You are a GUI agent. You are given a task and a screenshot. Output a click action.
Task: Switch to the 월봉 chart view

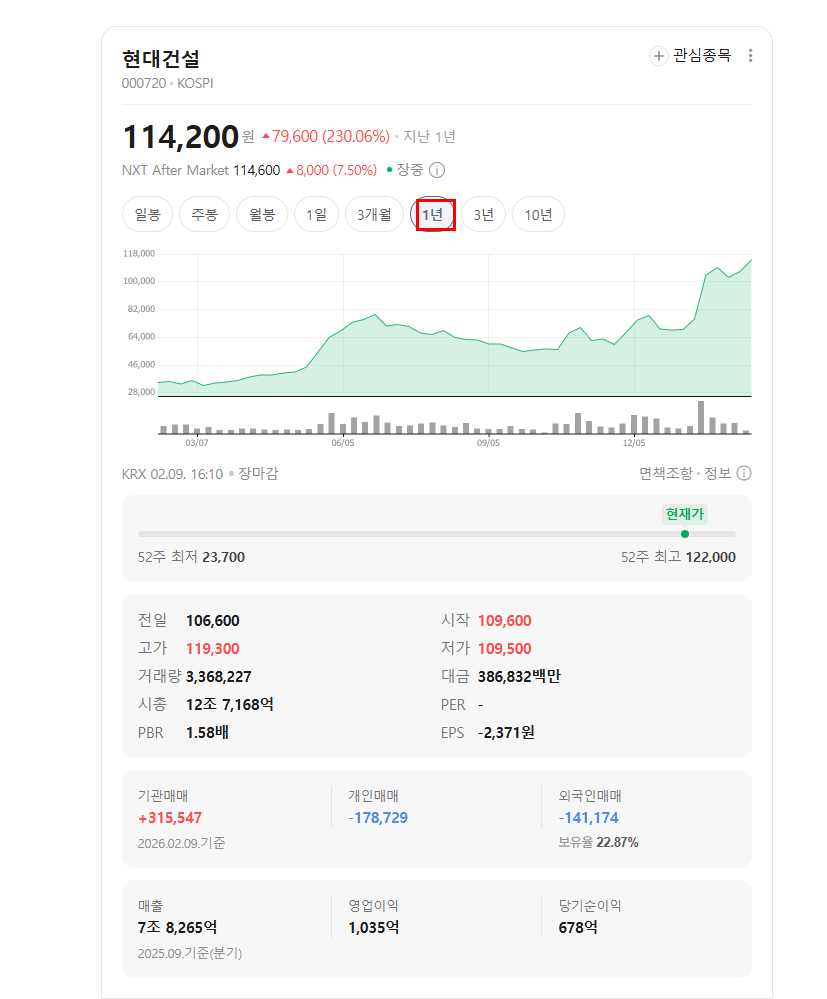262,215
